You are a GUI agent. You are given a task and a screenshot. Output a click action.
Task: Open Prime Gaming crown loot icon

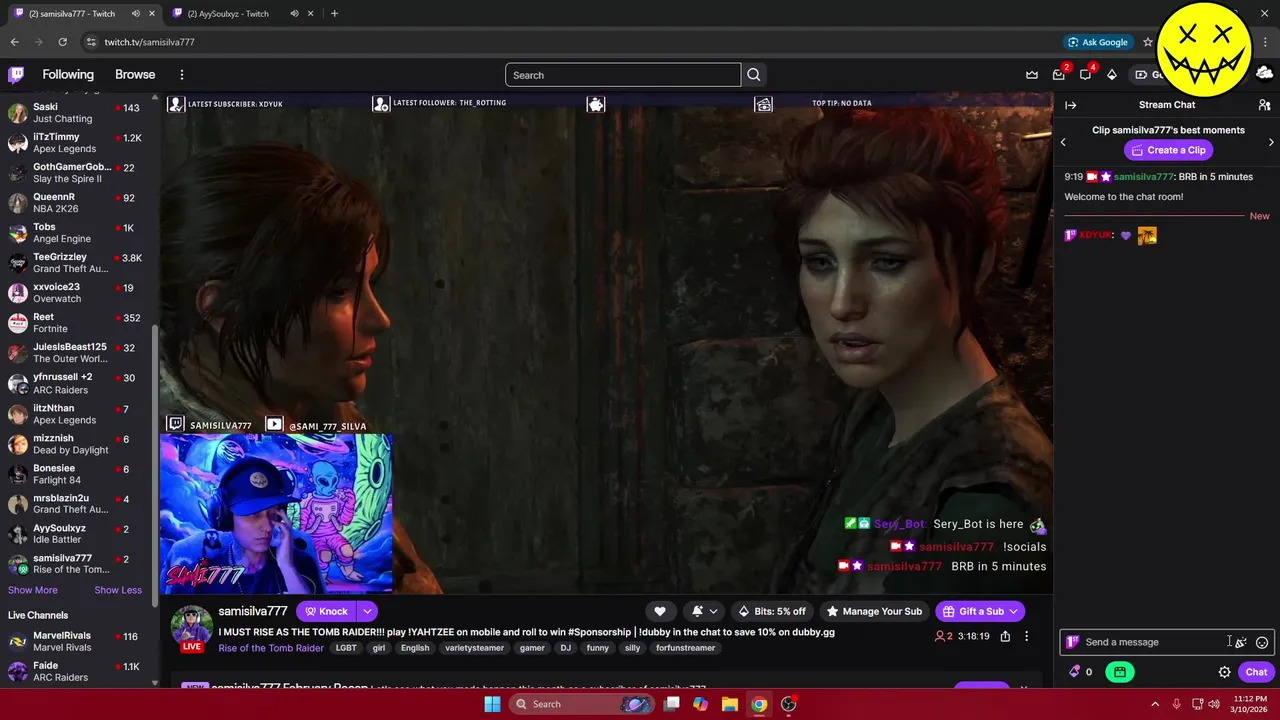point(1032,75)
